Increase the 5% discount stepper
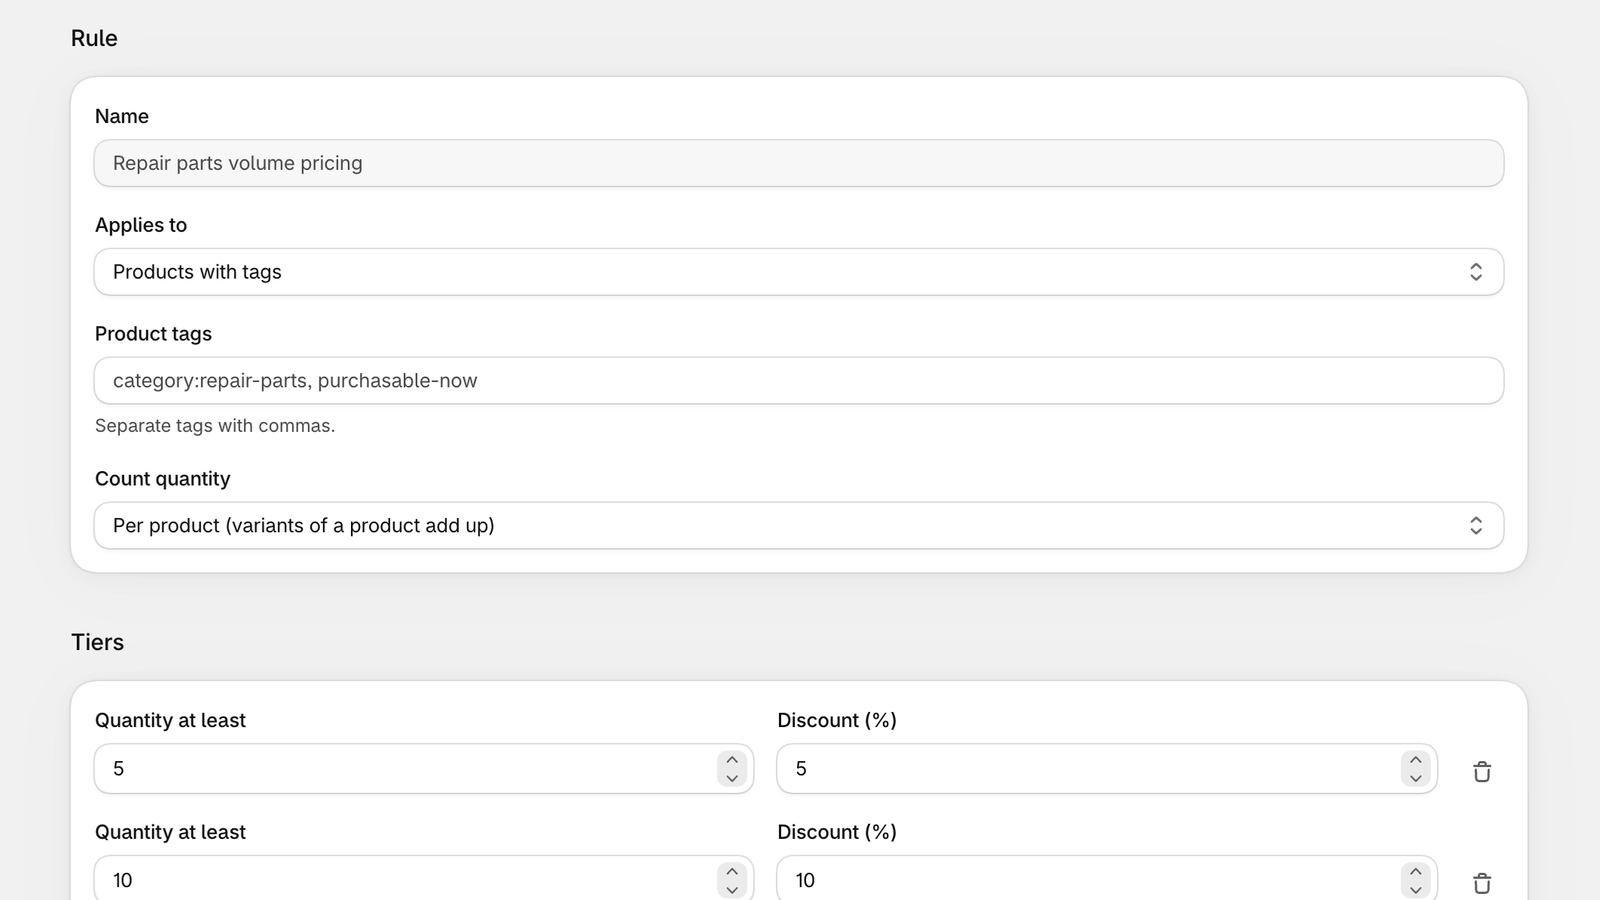Viewport: 1600px width, 900px height. coord(1415,760)
